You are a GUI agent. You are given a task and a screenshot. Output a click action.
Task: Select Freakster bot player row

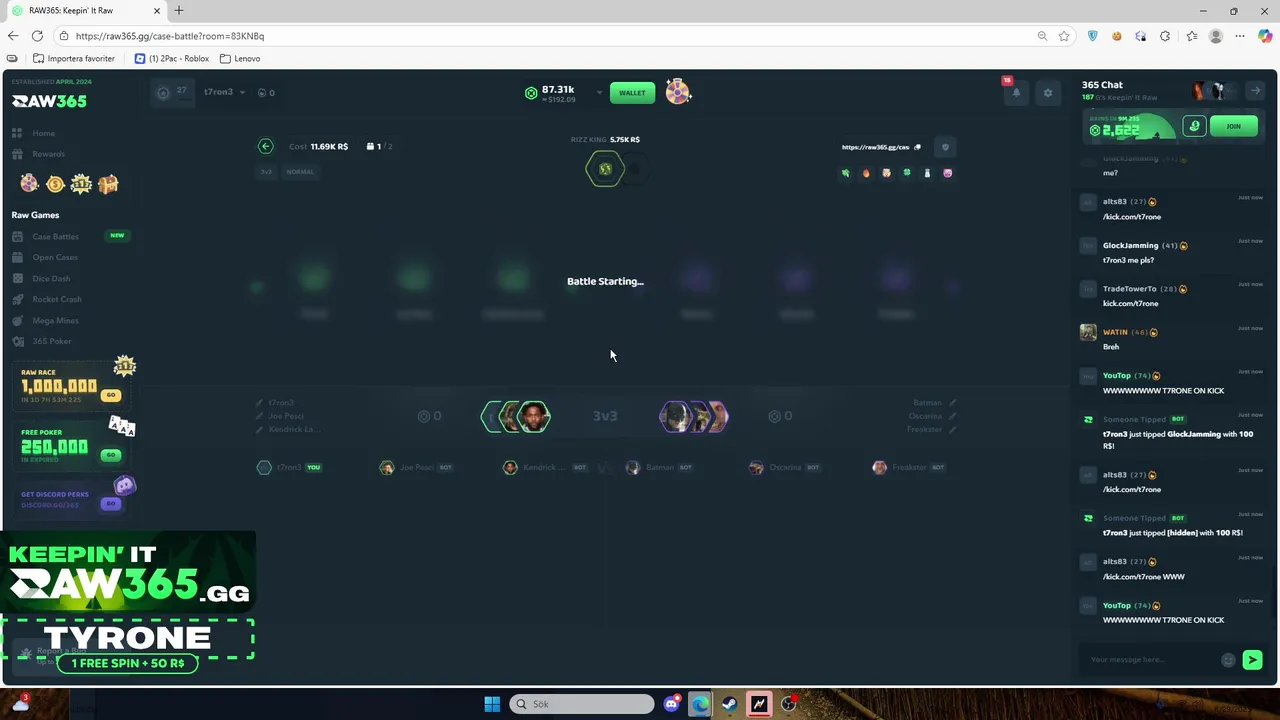click(x=909, y=467)
